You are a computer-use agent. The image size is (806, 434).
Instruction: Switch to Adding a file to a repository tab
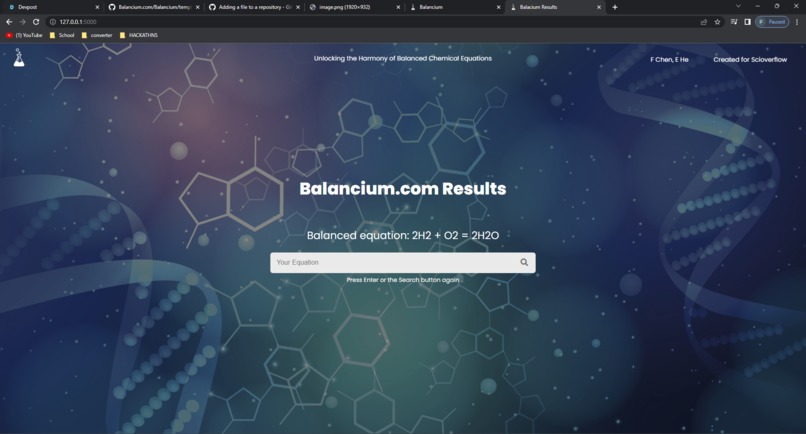252,7
